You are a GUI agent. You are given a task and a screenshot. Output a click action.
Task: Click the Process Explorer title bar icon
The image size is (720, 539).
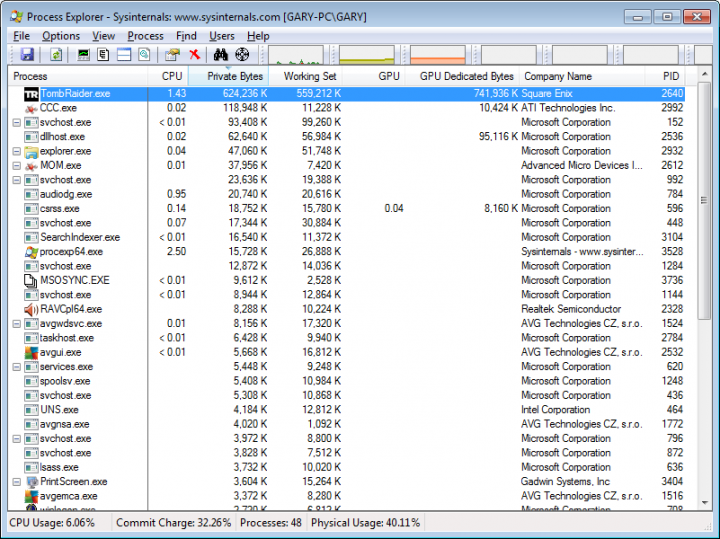point(17,17)
